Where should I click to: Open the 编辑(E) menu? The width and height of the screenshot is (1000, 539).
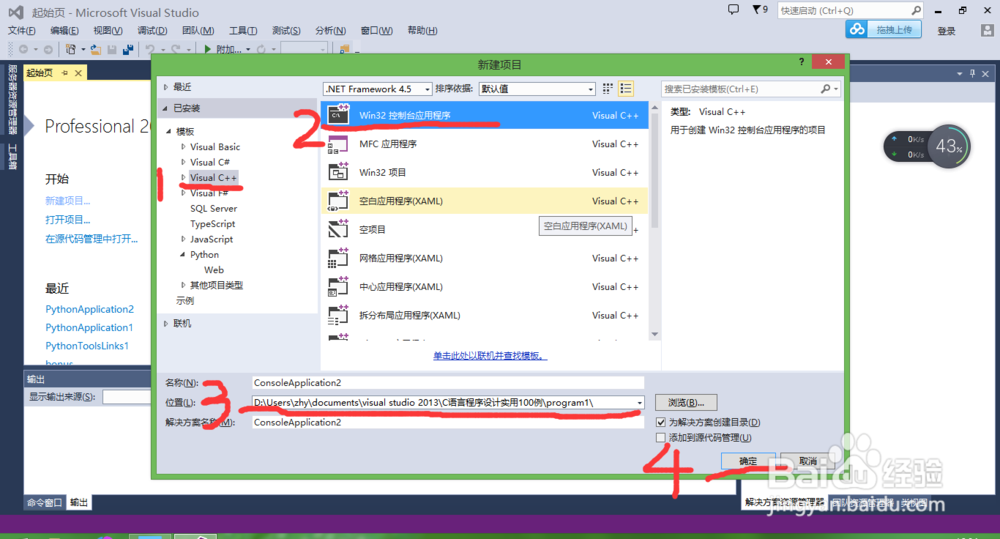(x=64, y=31)
